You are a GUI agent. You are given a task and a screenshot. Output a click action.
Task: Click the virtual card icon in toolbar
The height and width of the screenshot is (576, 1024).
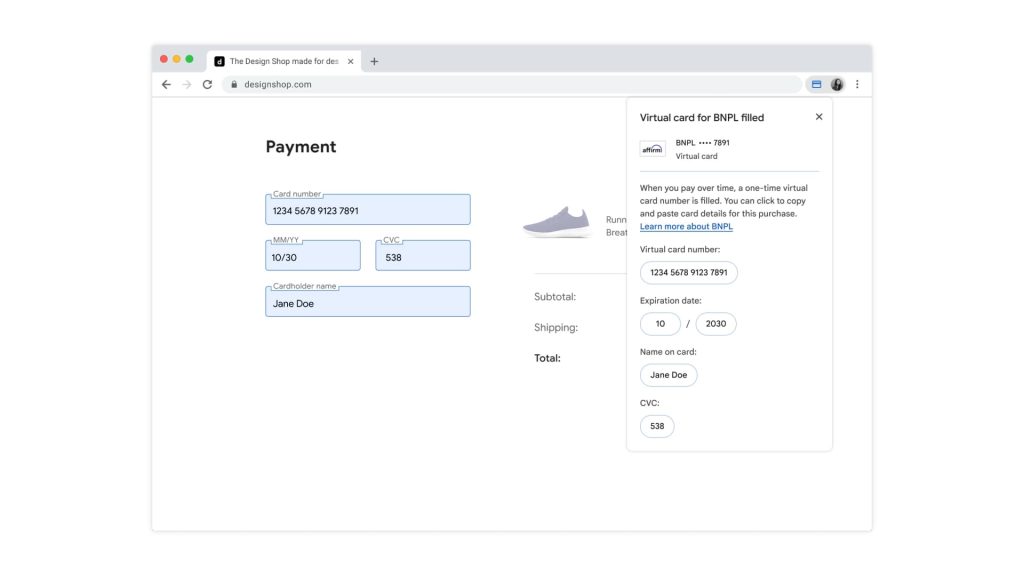tap(816, 85)
